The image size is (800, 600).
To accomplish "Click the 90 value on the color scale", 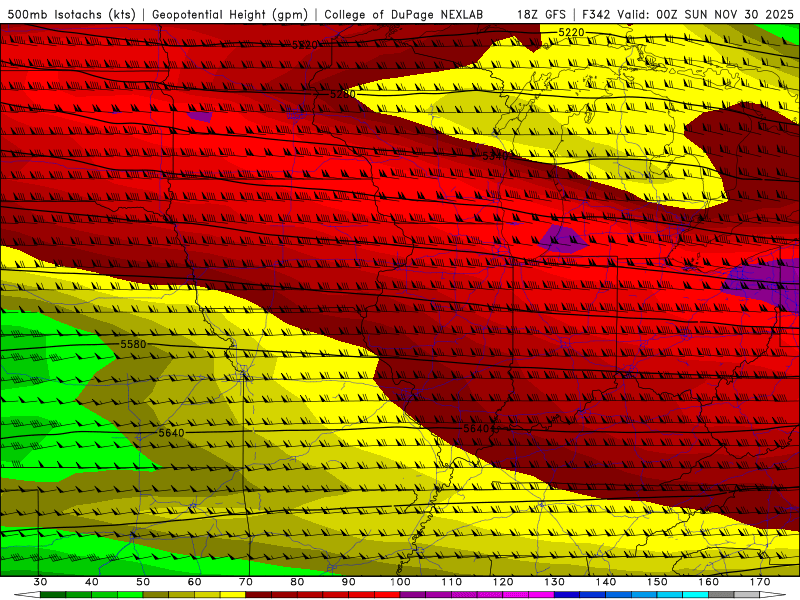I will 348,582.
